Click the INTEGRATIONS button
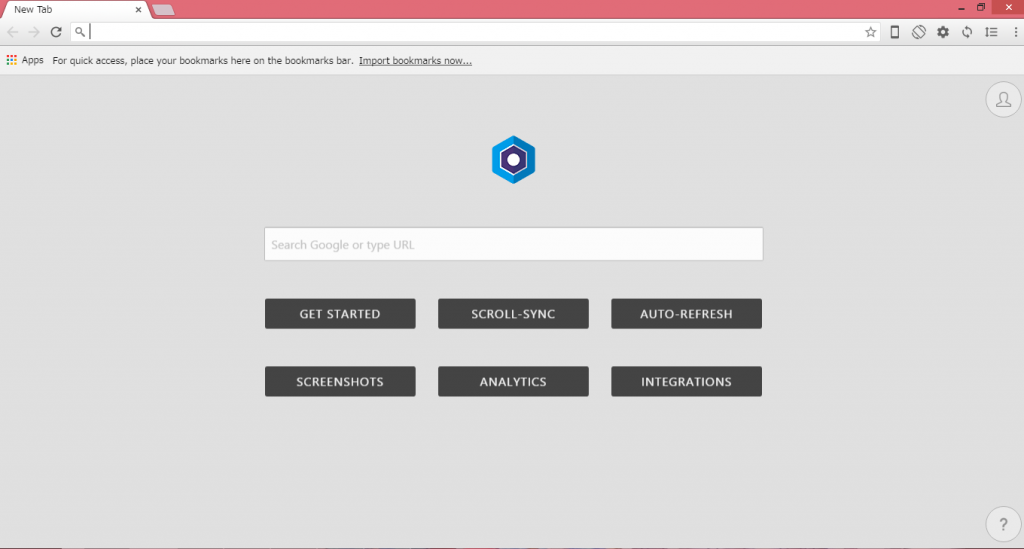The height and width of the screenshot is (549, 1024). 686,382
